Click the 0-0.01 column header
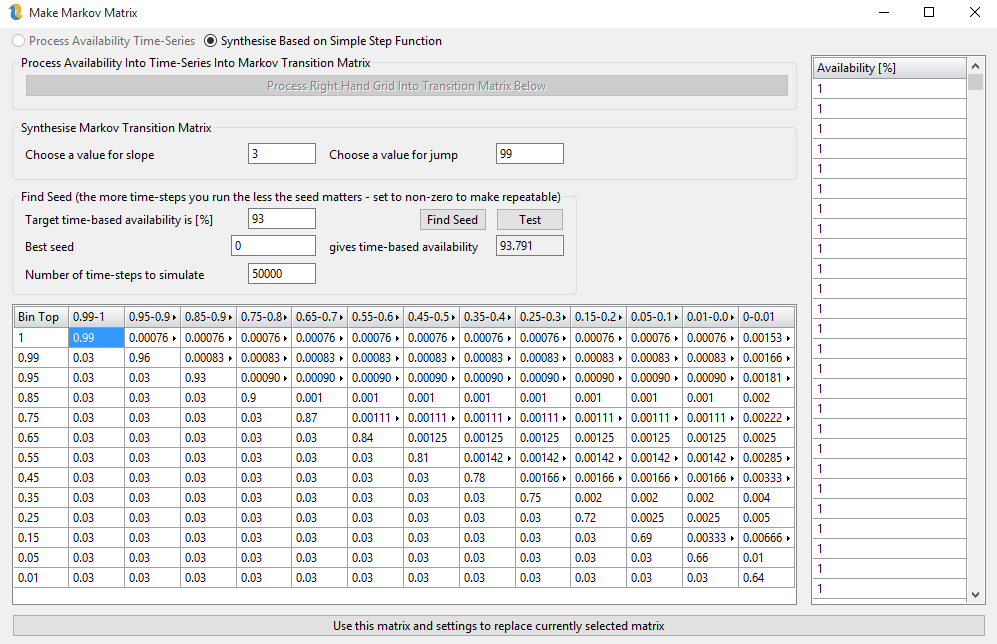 coord(765,317)
